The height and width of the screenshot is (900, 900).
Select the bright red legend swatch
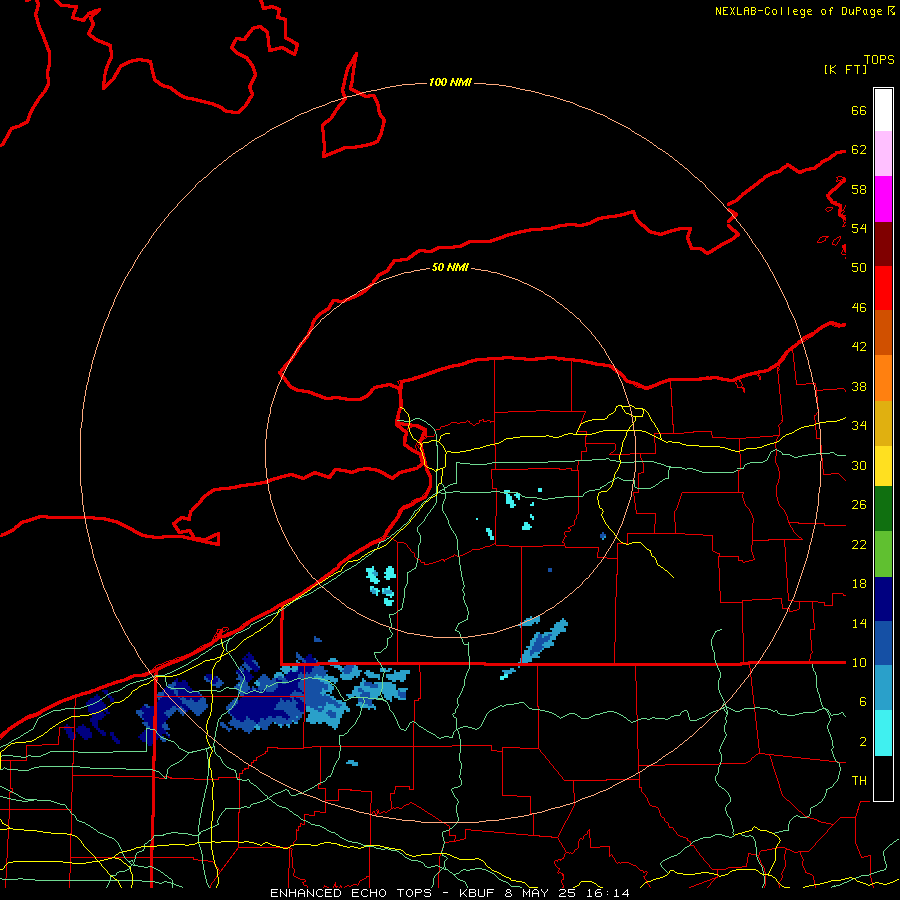point(883,288)
